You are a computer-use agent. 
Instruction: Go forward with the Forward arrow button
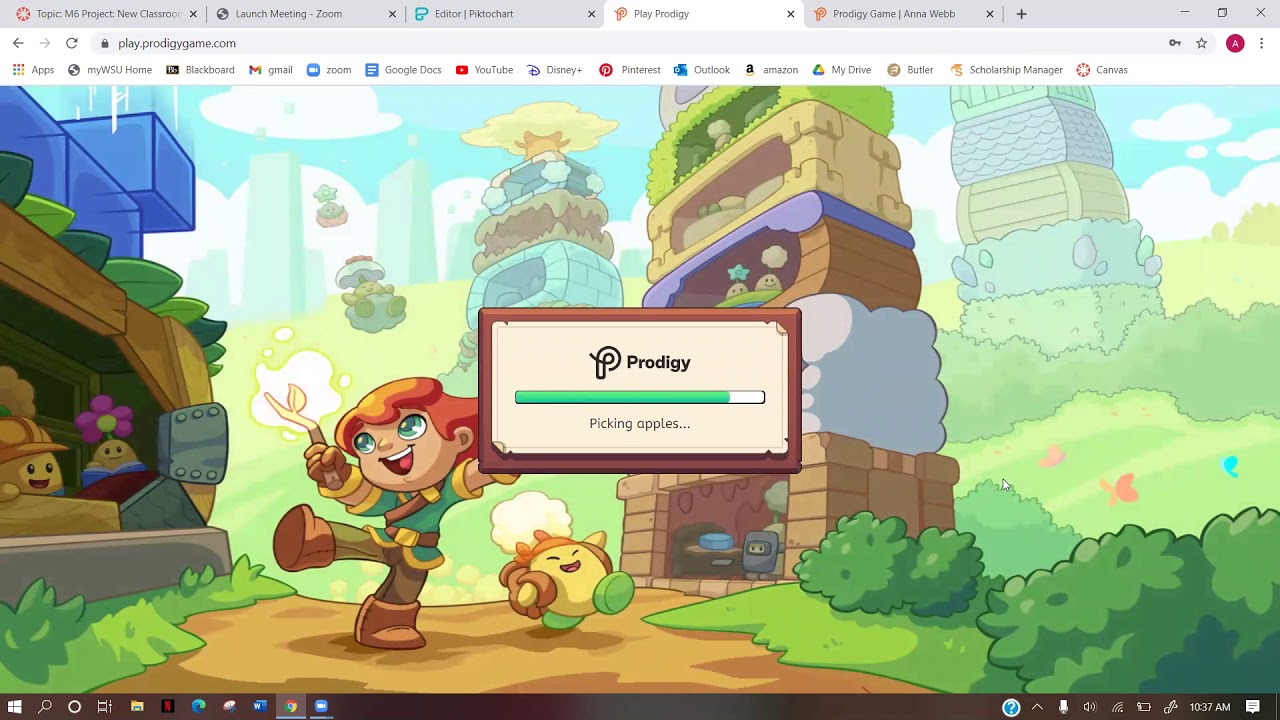45,43
